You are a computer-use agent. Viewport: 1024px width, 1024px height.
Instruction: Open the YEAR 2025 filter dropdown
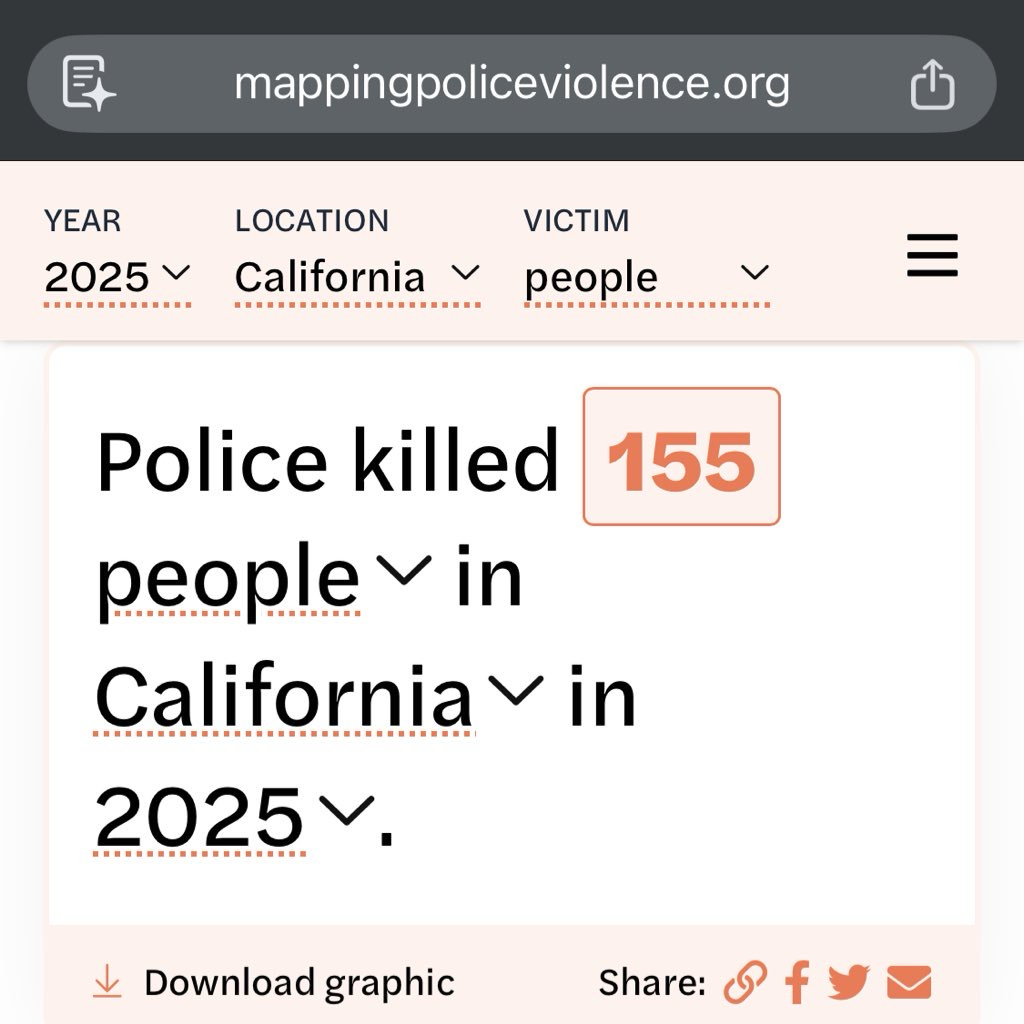117,276
